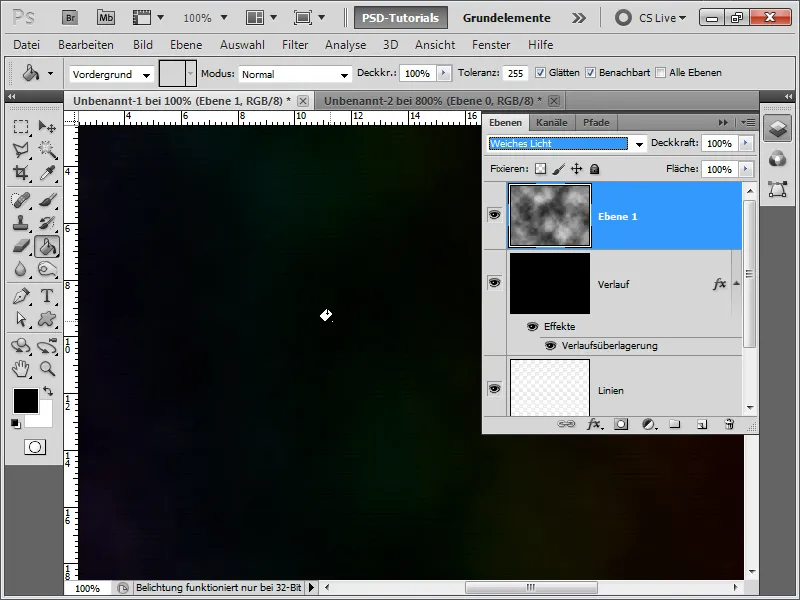Select the History Brush tool

pyautogui.click(x=47, y=223)
